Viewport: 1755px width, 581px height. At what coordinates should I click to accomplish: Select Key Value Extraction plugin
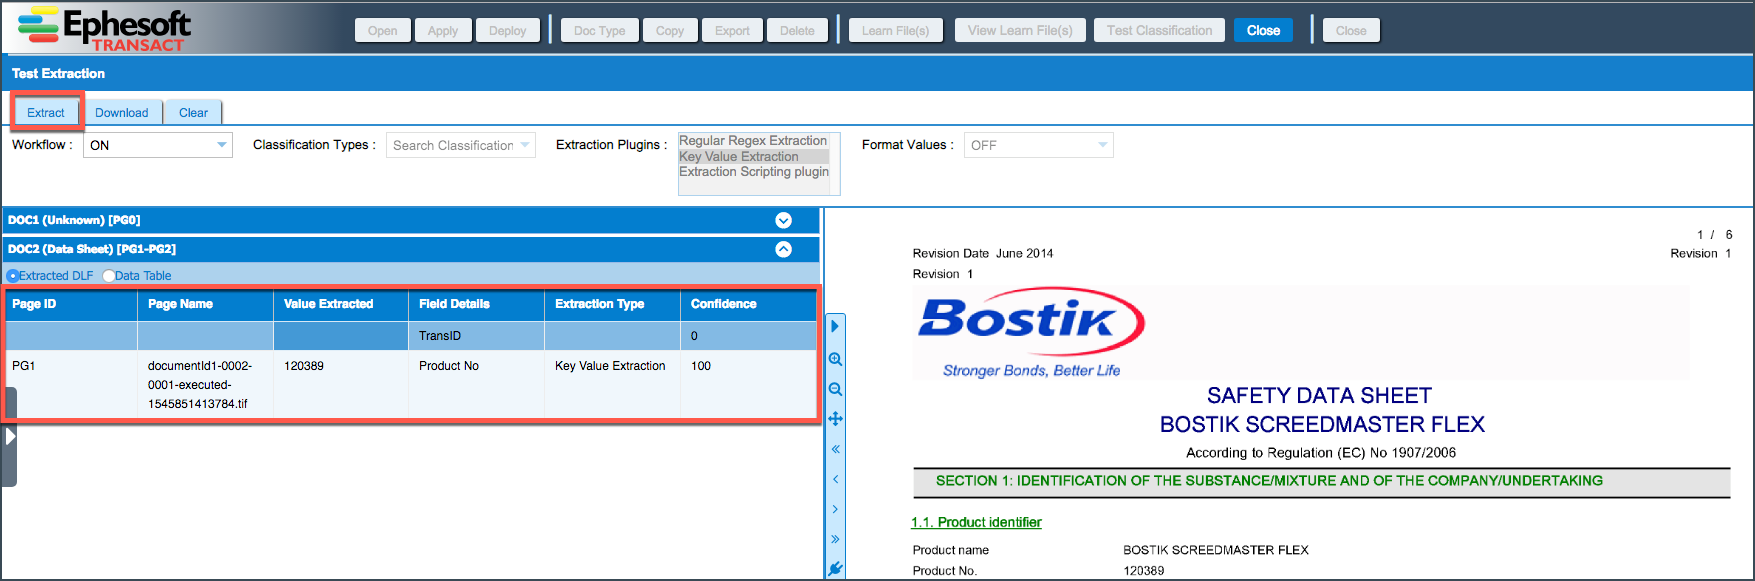click(x=753, y=157)
